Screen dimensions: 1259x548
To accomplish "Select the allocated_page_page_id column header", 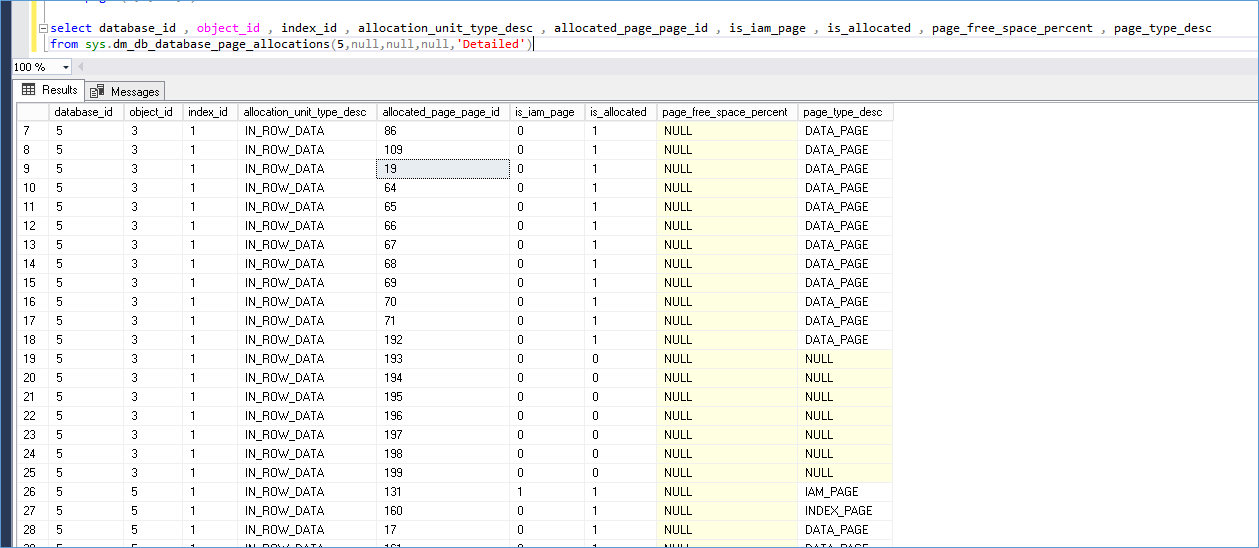I will click(x=443, y=112).
